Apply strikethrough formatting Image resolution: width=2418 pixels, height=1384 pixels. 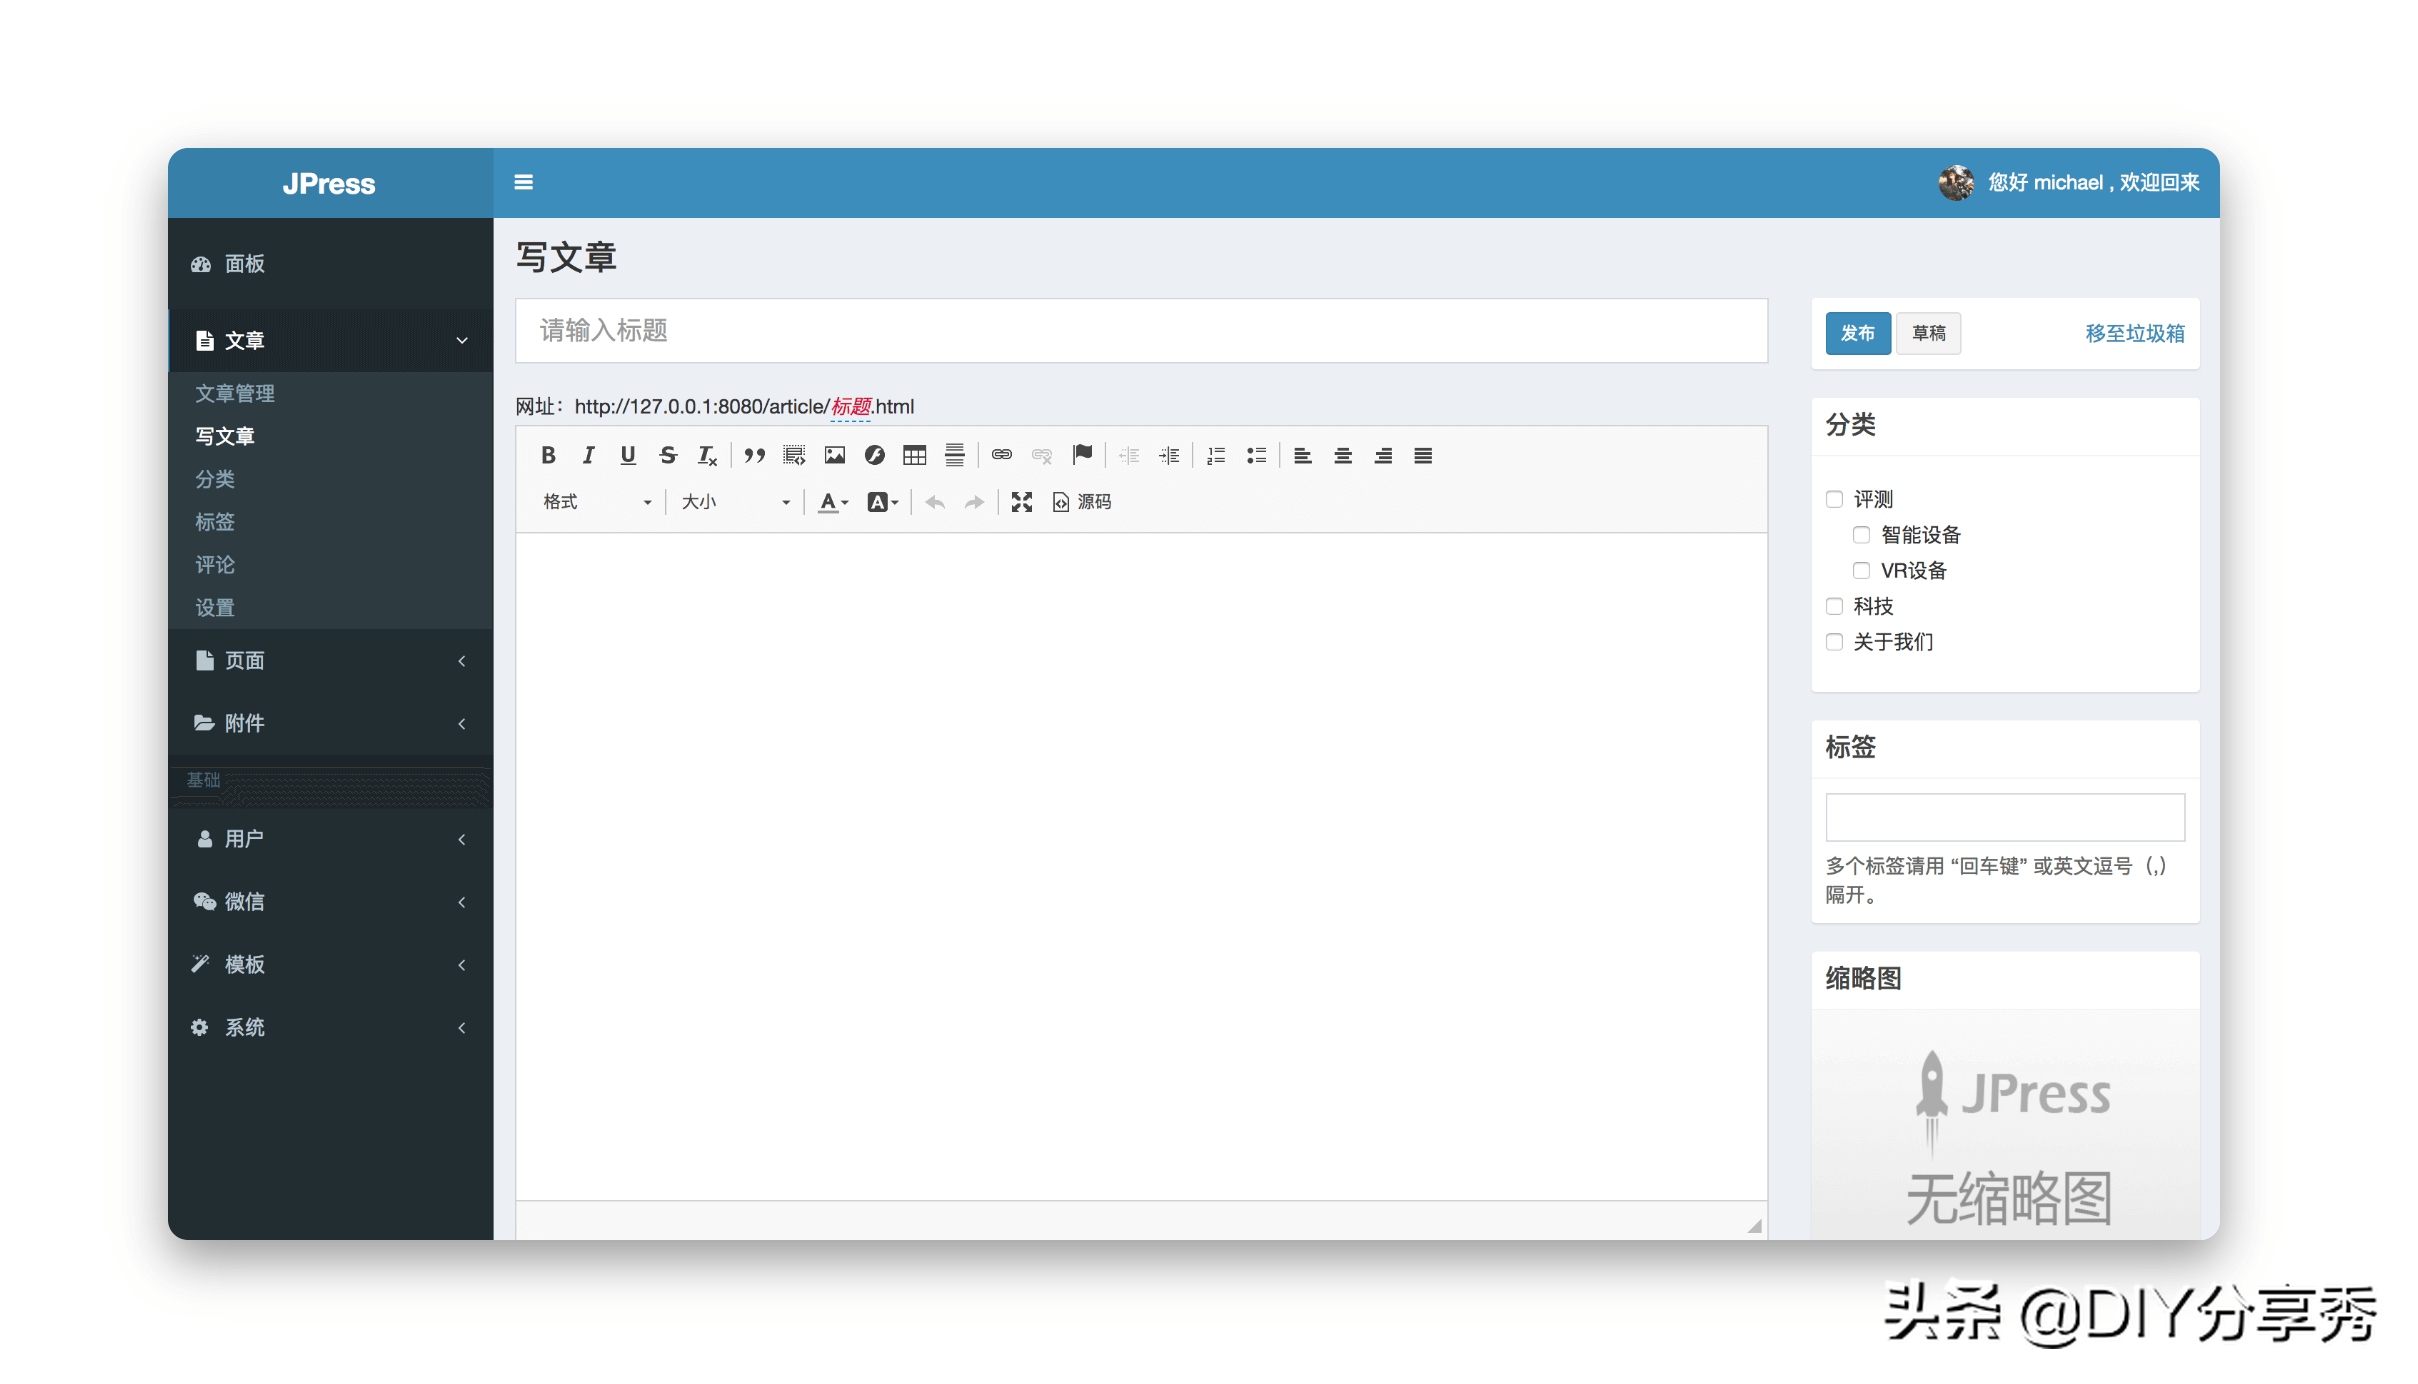[x=668, y=456]
